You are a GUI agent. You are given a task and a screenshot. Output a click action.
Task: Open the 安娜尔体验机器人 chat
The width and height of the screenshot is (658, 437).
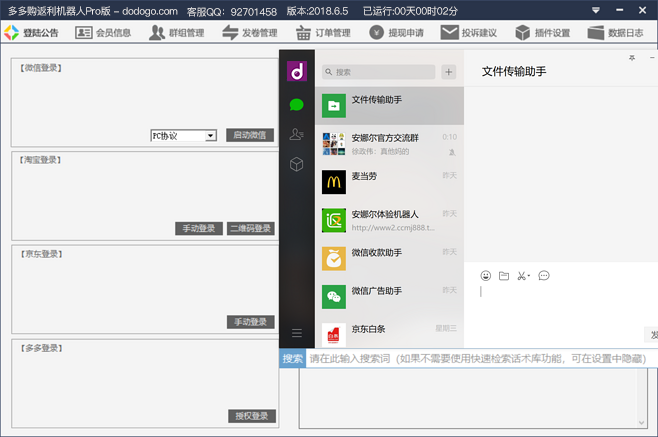(389, 220)
